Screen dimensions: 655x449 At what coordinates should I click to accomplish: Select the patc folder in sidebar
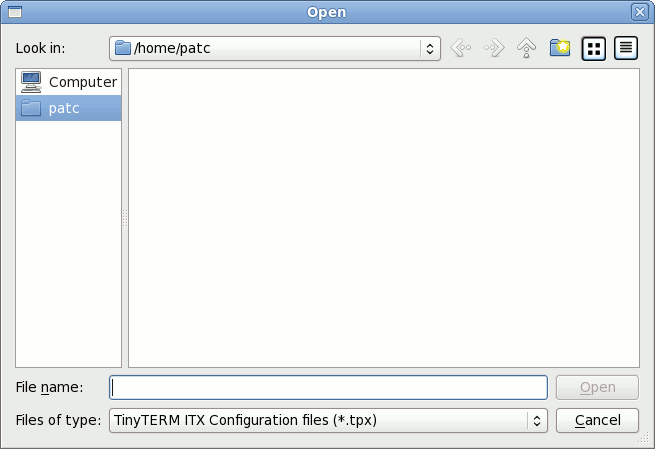coord(69,108)
